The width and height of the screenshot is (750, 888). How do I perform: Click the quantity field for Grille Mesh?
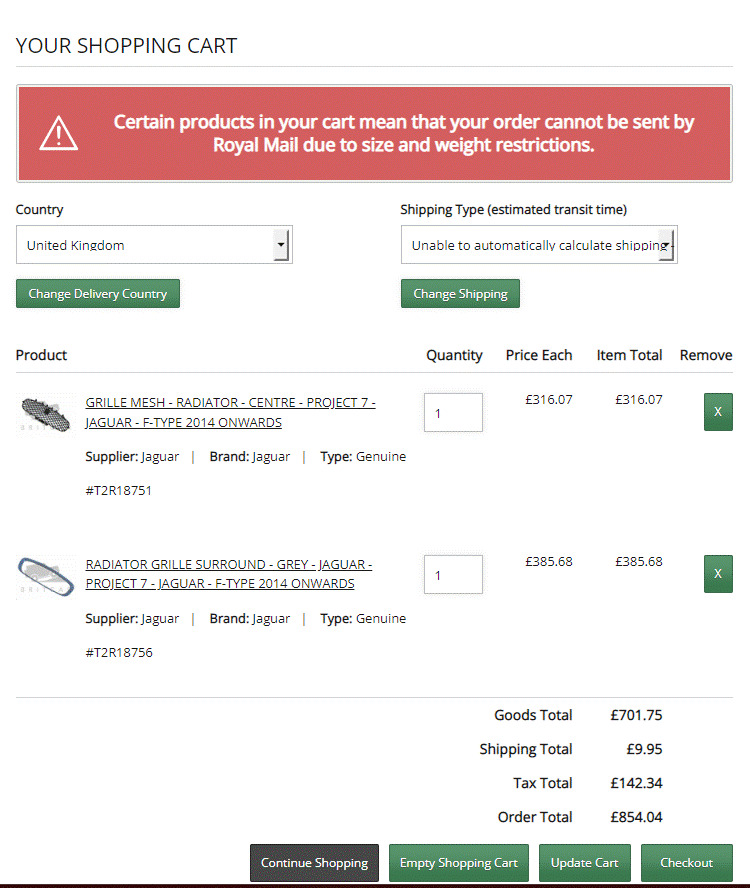coord(453,412)
